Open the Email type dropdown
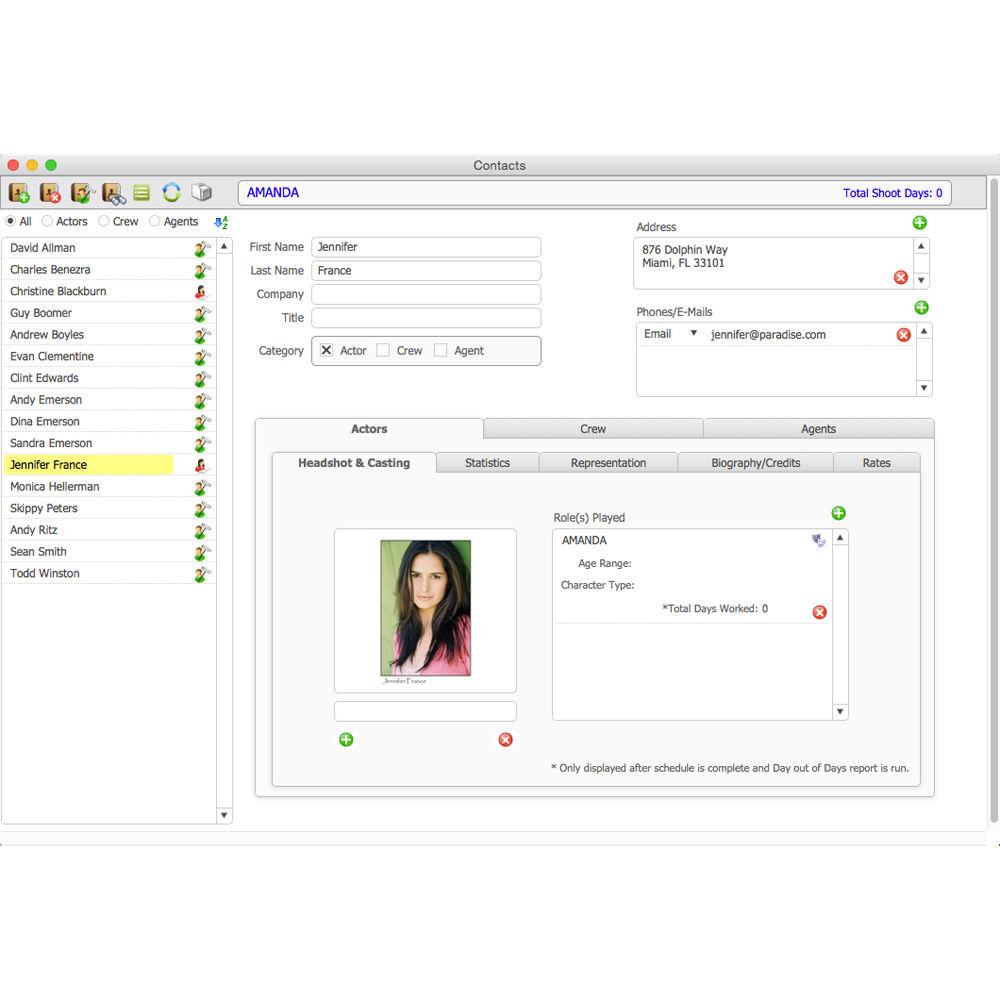 pos(694,334)
